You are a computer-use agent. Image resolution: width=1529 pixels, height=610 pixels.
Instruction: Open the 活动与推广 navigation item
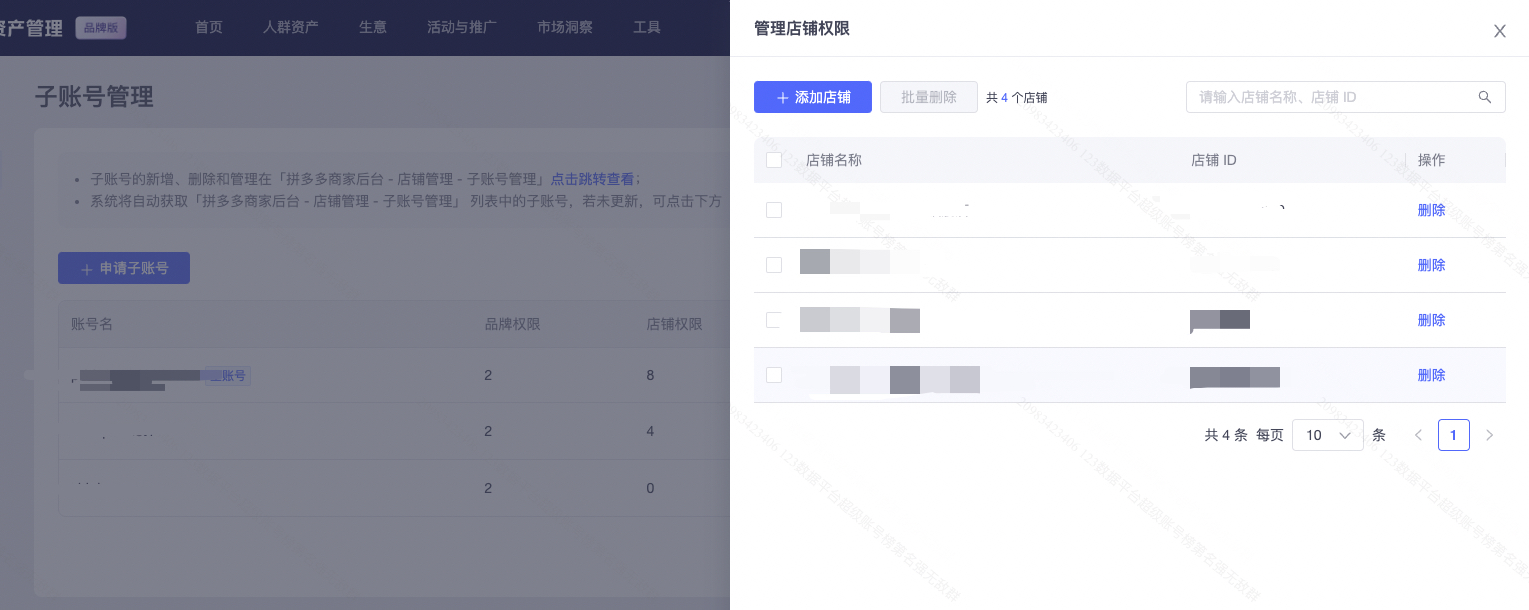point(462,27)
